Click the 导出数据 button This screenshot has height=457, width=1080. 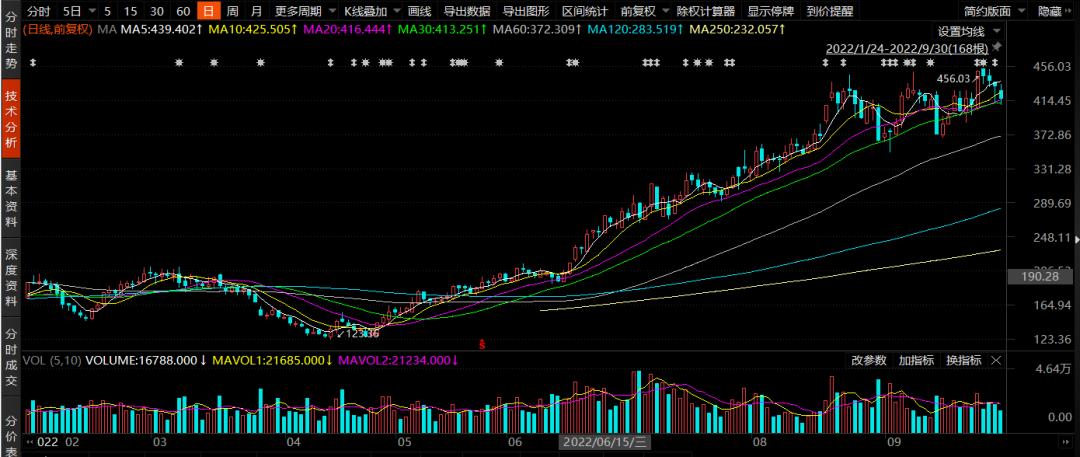(x=467, y=11)
